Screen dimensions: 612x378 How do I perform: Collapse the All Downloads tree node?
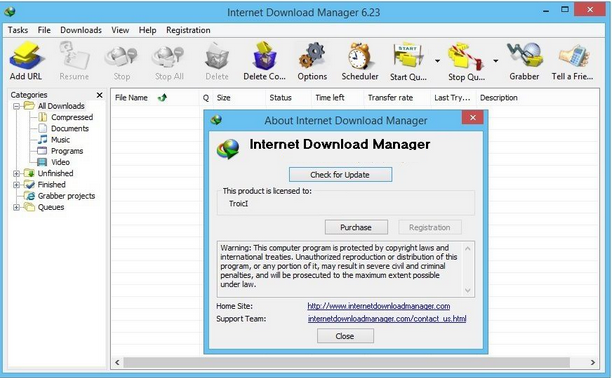16,106
